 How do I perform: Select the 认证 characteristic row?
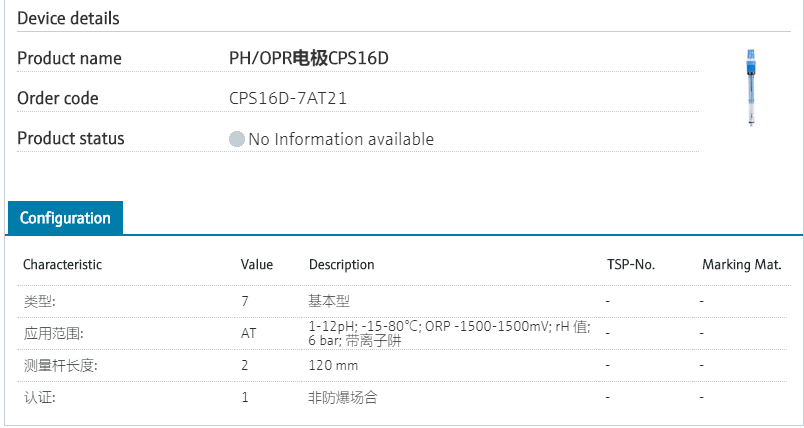click(x=40, y=398)
